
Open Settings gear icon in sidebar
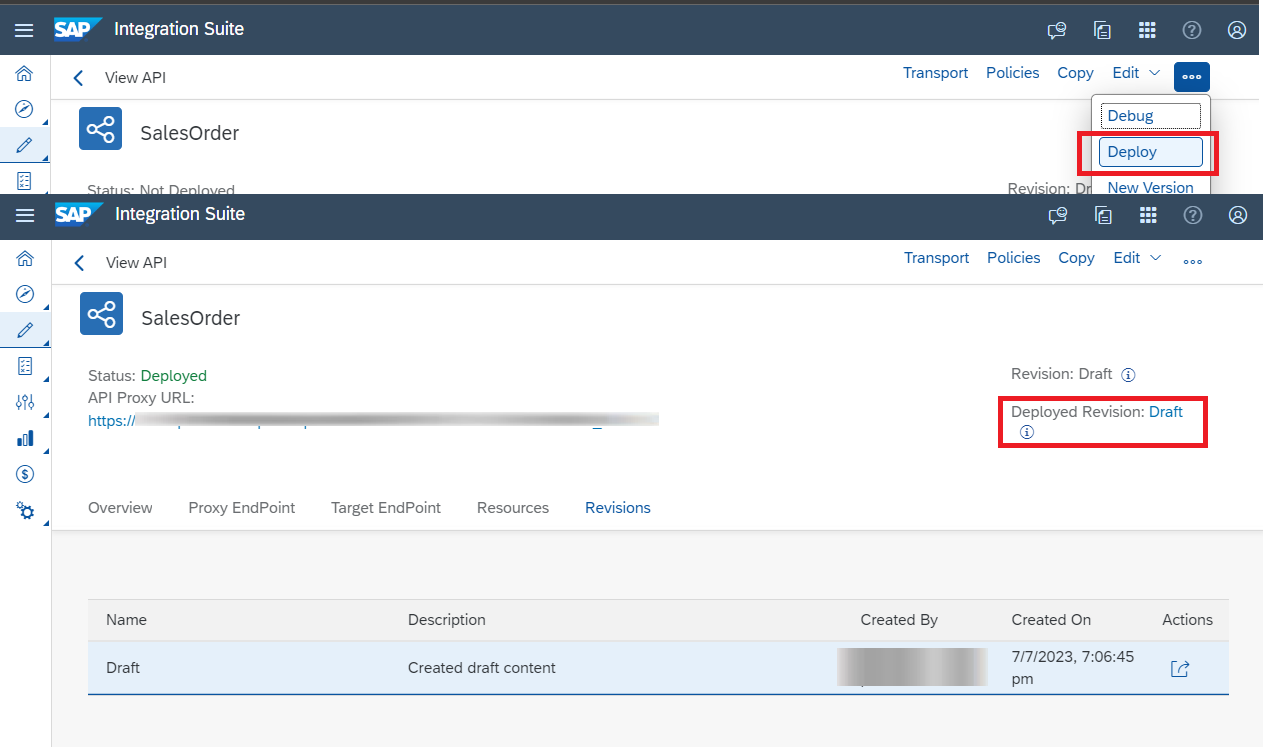point(25,511)
